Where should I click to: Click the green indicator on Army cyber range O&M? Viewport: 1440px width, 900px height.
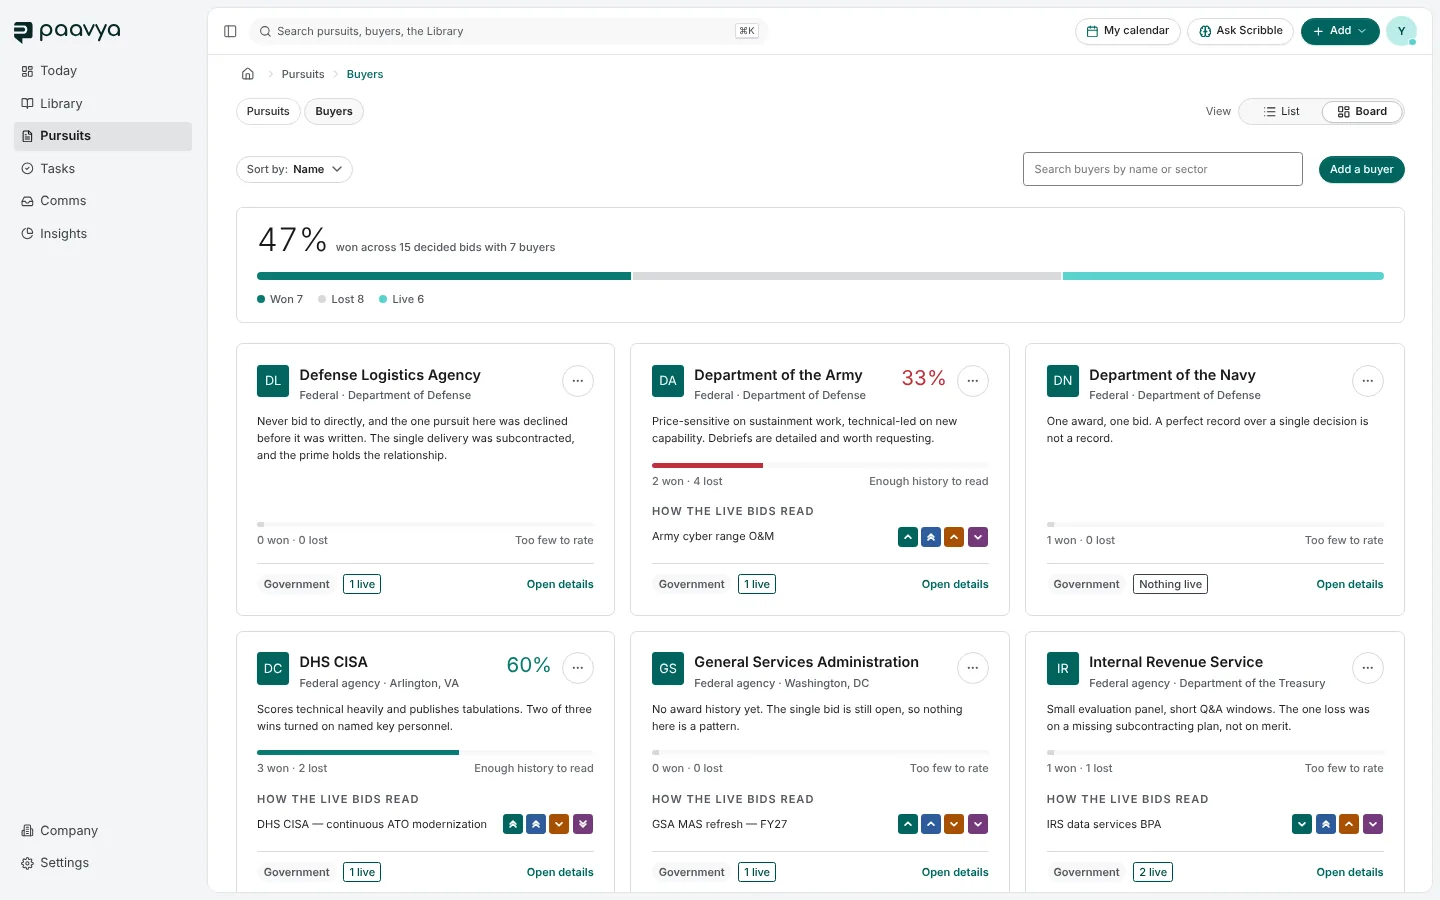tap(907, 537)
